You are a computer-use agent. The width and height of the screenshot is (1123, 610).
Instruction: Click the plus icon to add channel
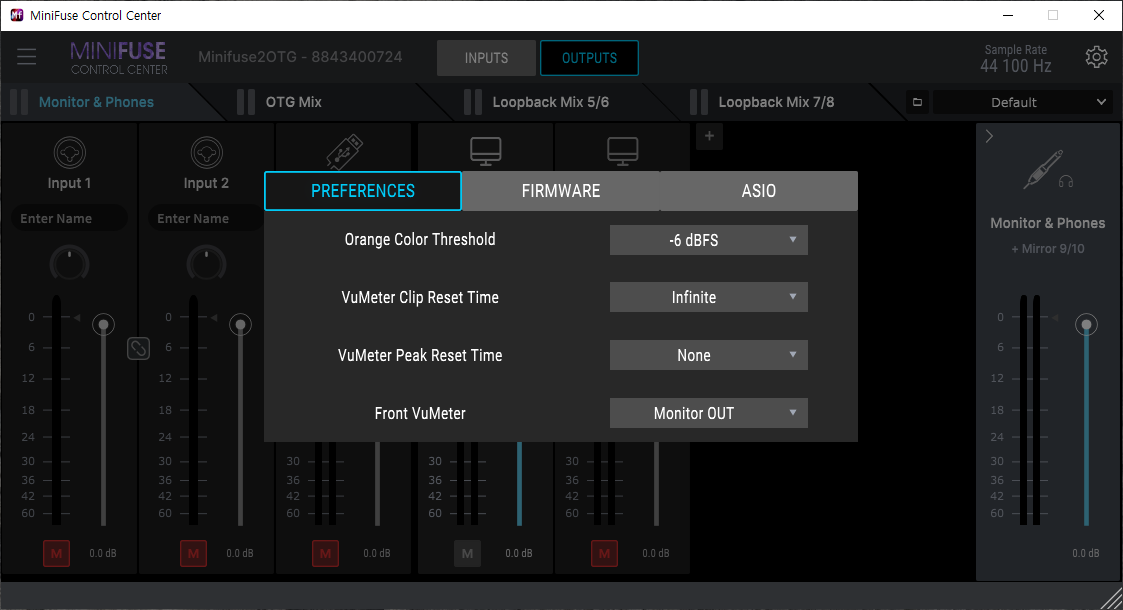pos(708,136)
